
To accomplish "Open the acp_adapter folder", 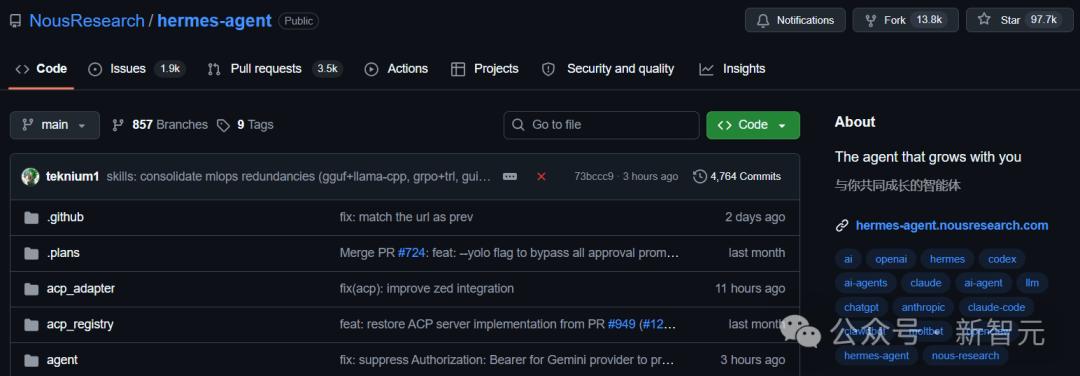I will pos(81,289).
